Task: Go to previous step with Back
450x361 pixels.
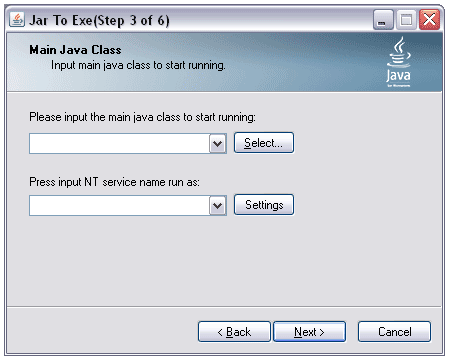Action: point(234,332)
